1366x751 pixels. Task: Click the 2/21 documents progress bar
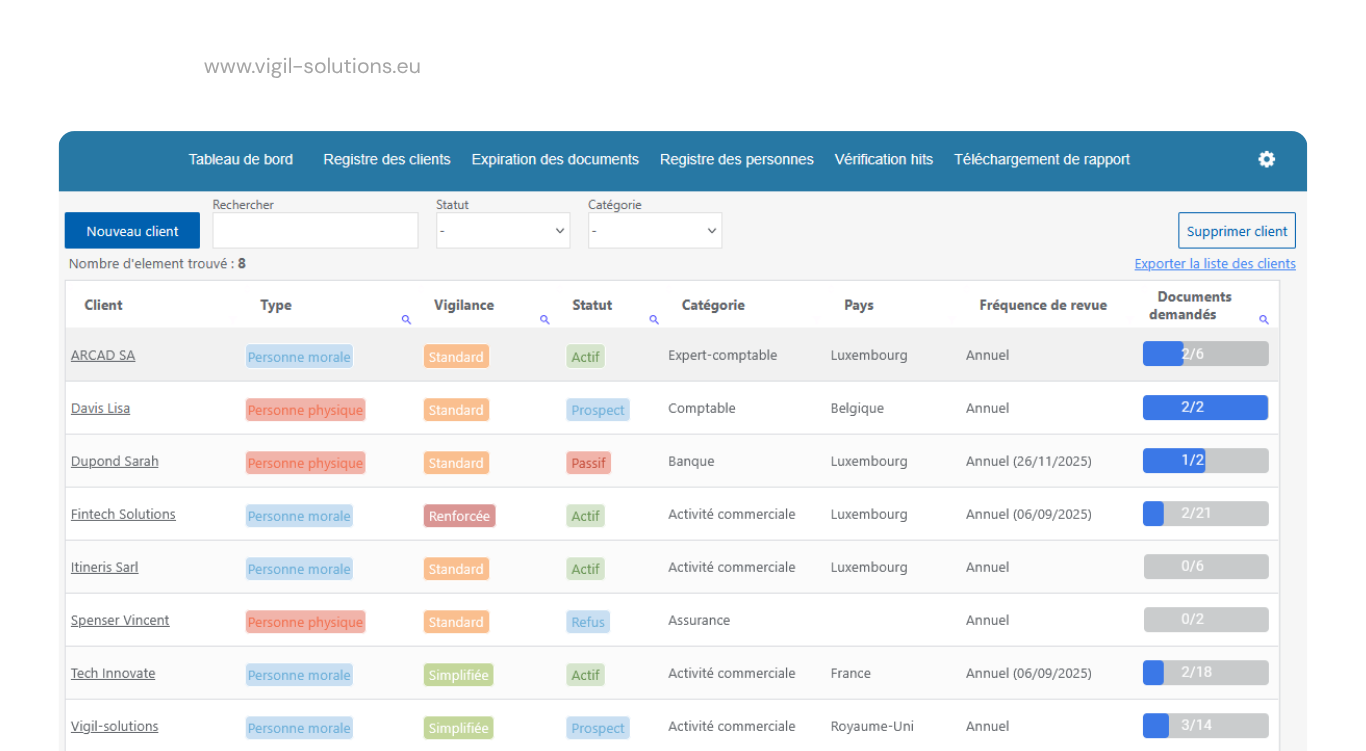[x=1206, y=513]
